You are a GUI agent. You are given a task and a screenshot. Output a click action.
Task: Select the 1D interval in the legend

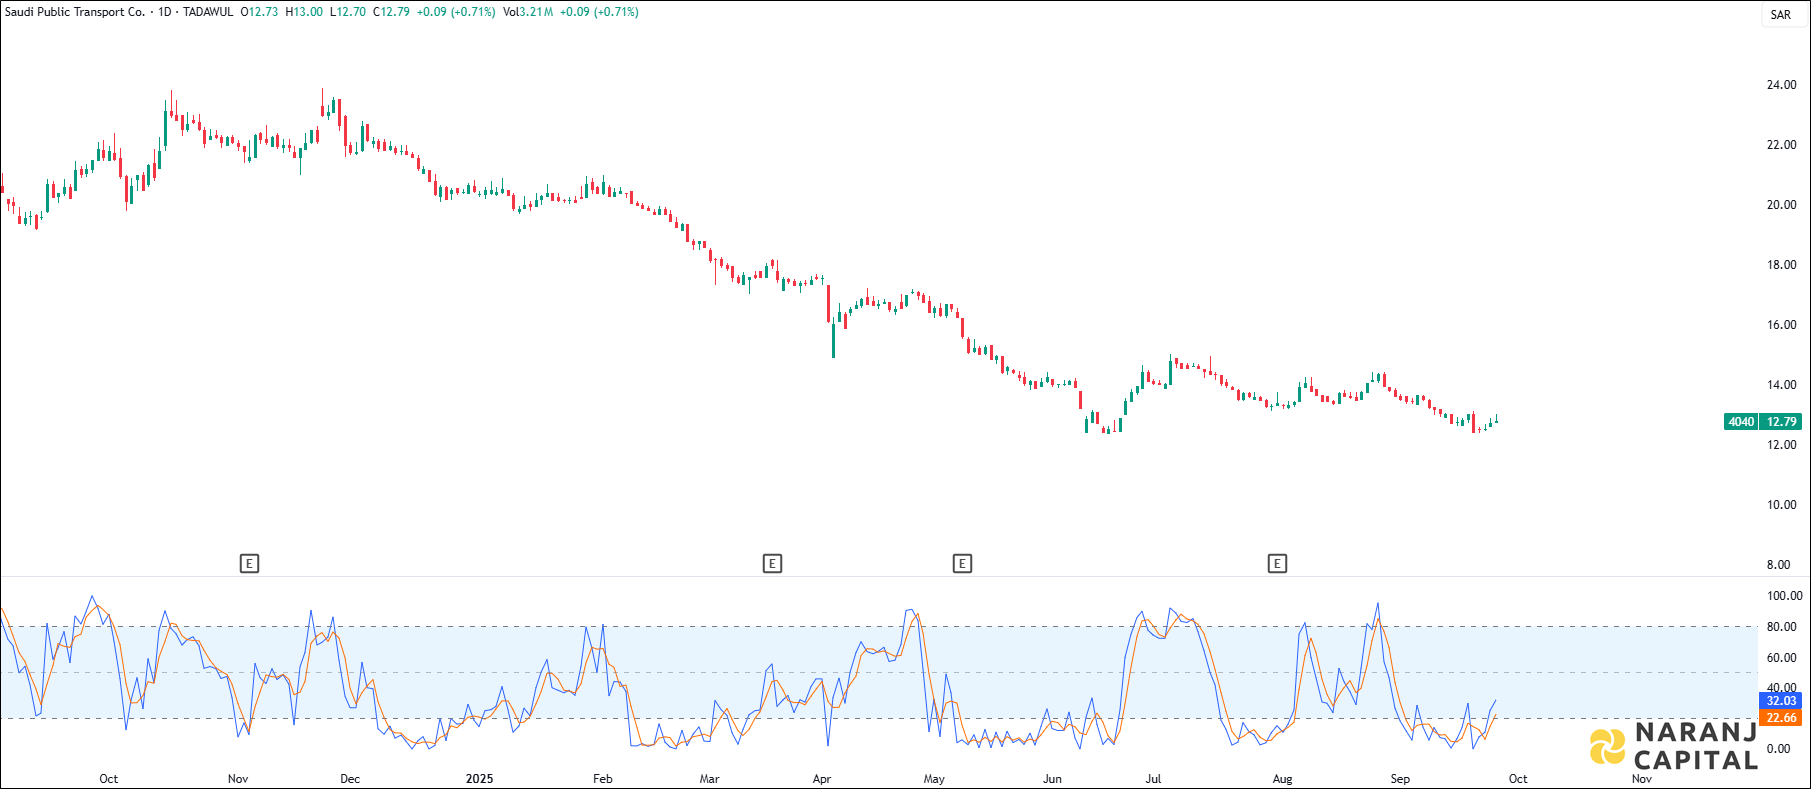(165, 12)
